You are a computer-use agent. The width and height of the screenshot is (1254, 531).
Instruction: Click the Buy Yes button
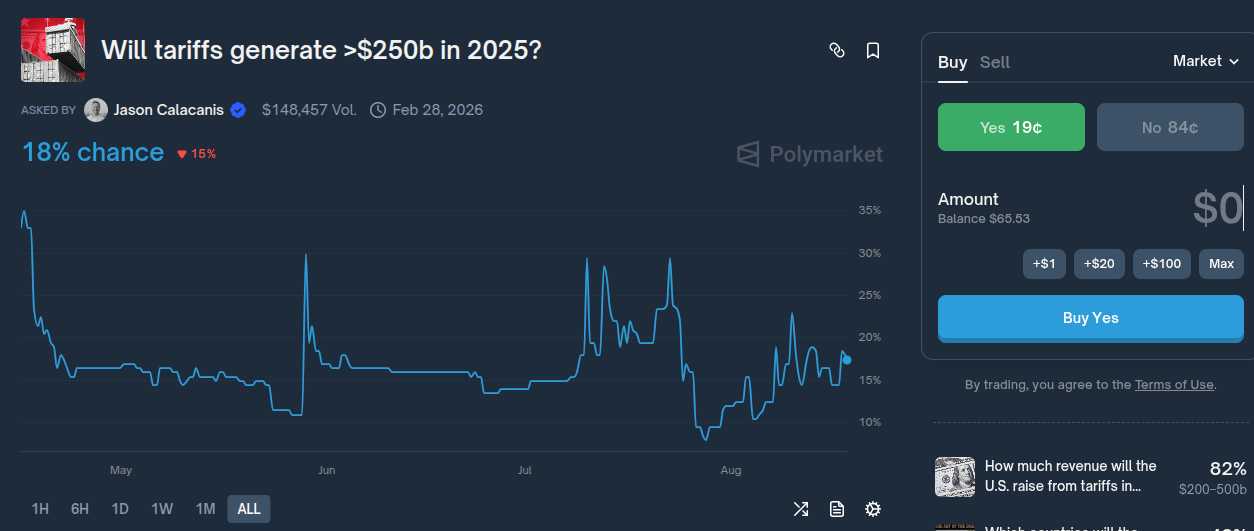point(1091,318)
